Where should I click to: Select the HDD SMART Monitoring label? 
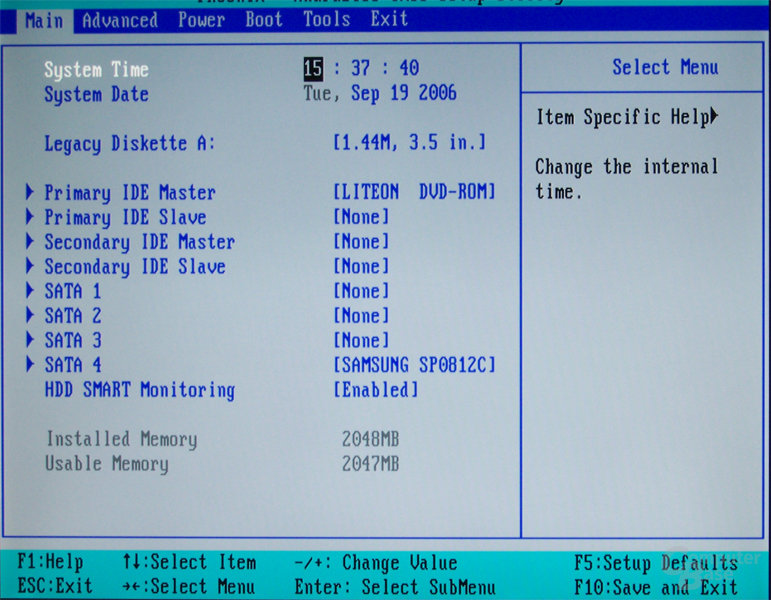(x=140, y=390)
